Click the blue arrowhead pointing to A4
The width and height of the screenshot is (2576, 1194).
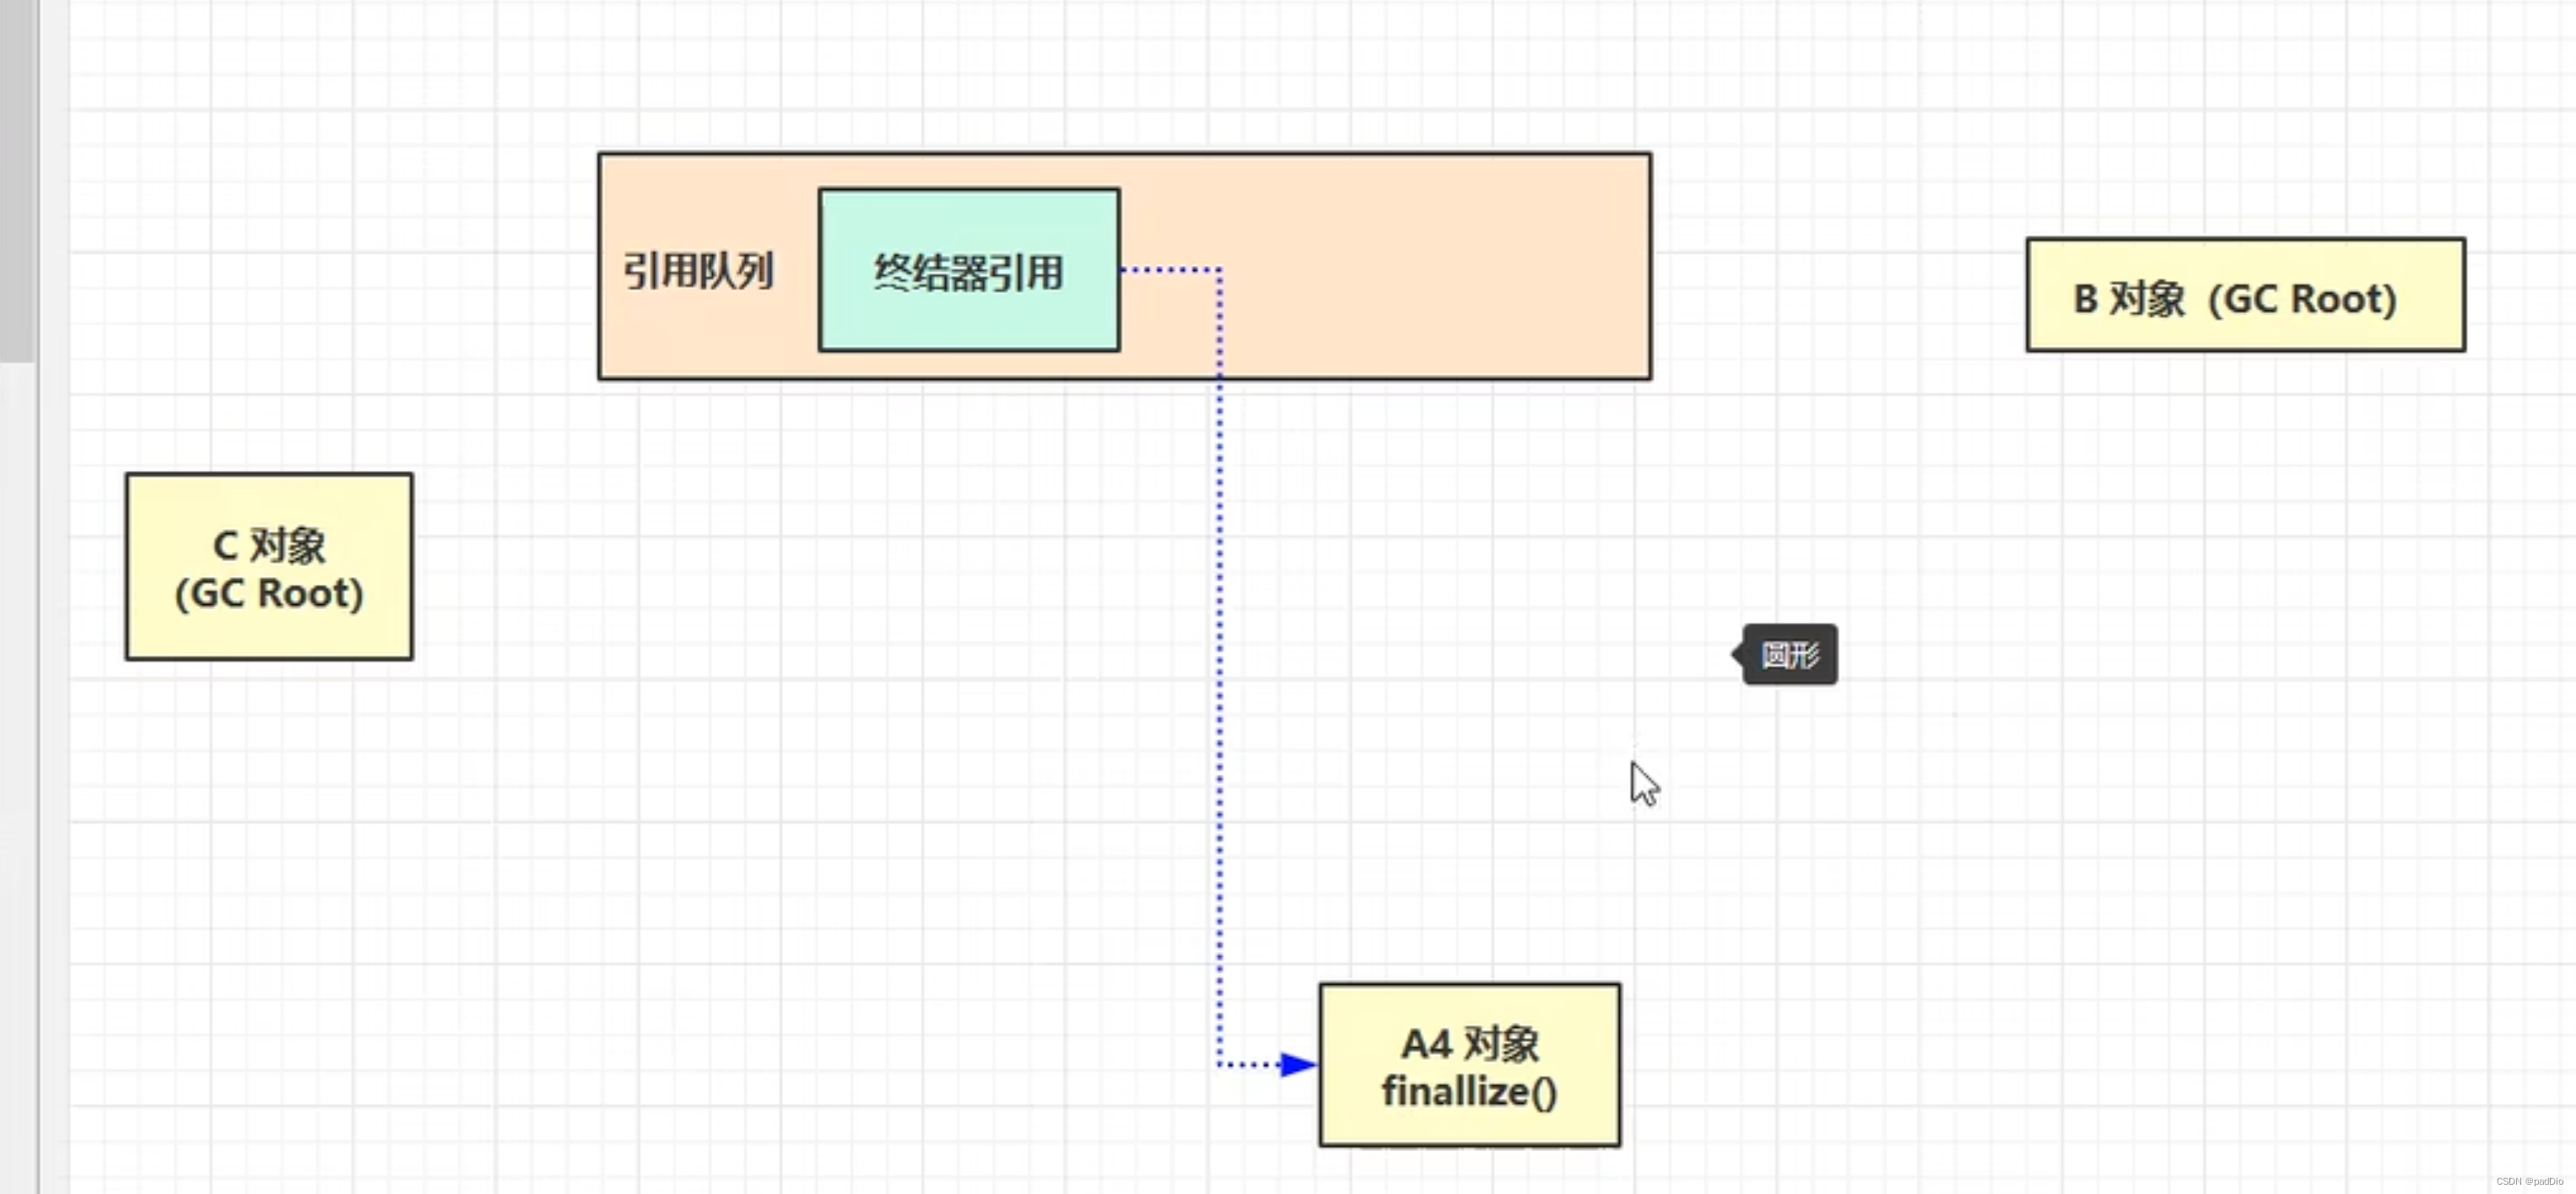(x=1298, y=1064)
